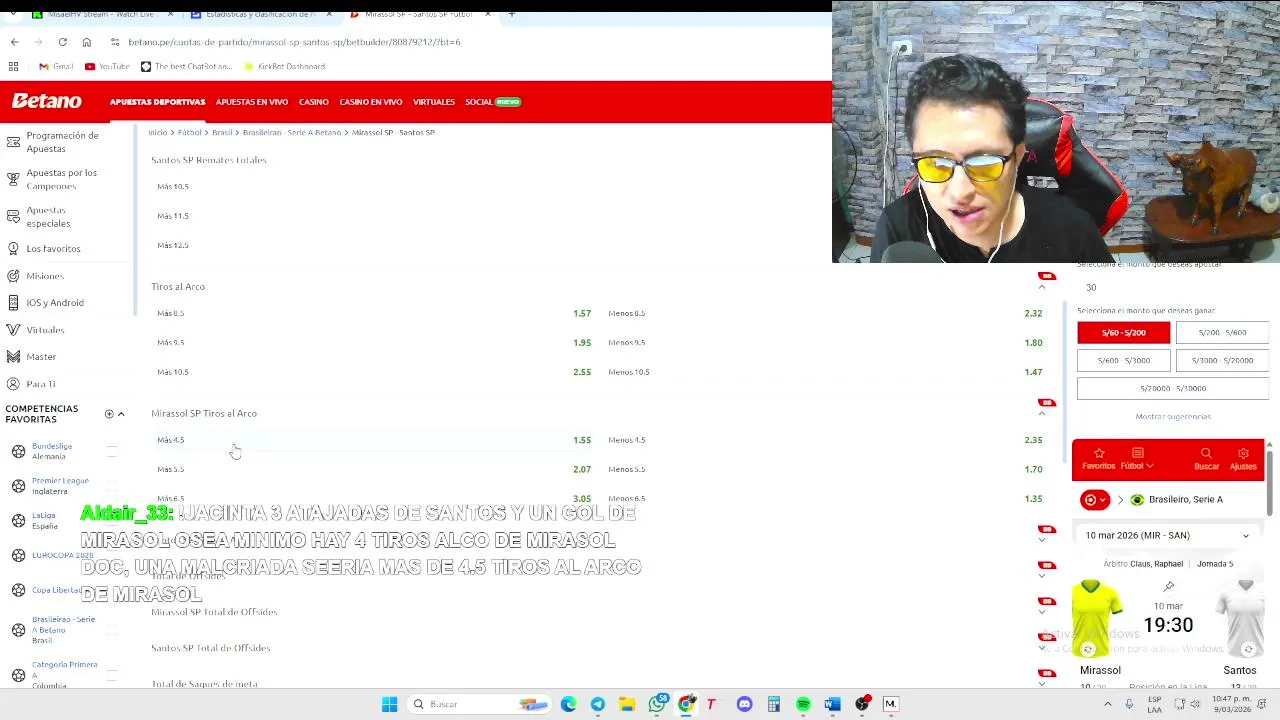Open the KickBot Dashboard bookmark

[x=284, y=66]
